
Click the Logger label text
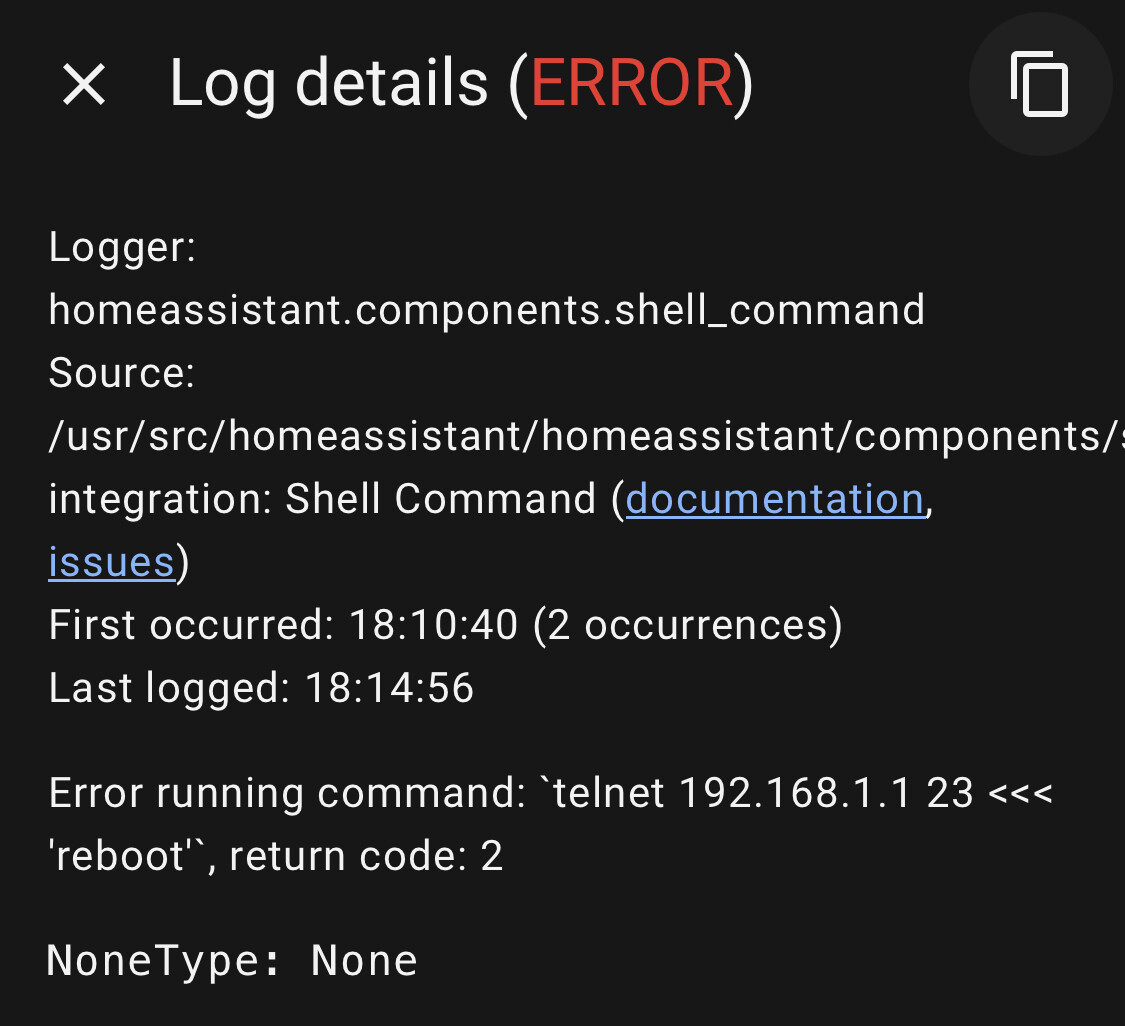[122, 248]
